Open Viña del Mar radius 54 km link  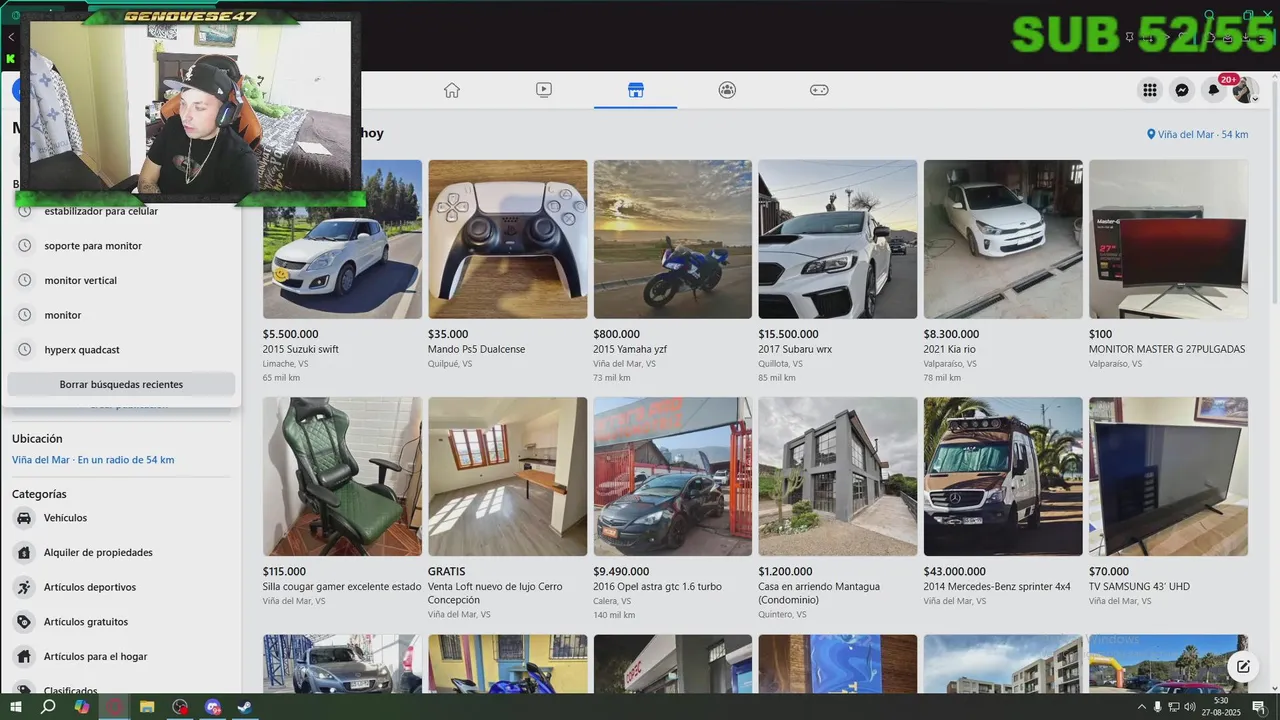pos(93,460)
